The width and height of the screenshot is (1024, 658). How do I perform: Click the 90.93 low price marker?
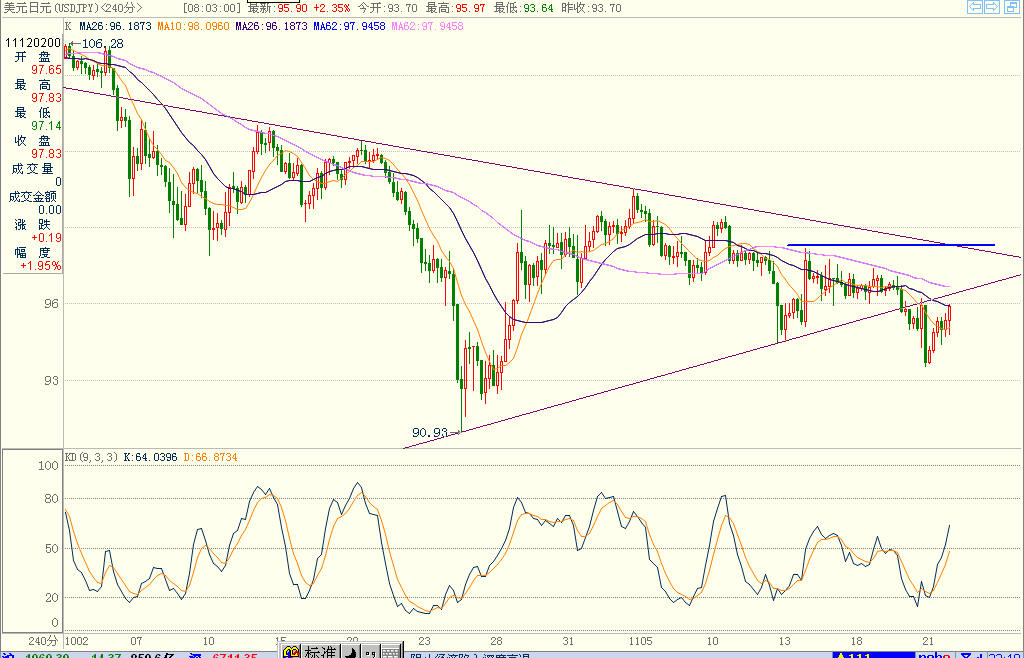[436, 432]
